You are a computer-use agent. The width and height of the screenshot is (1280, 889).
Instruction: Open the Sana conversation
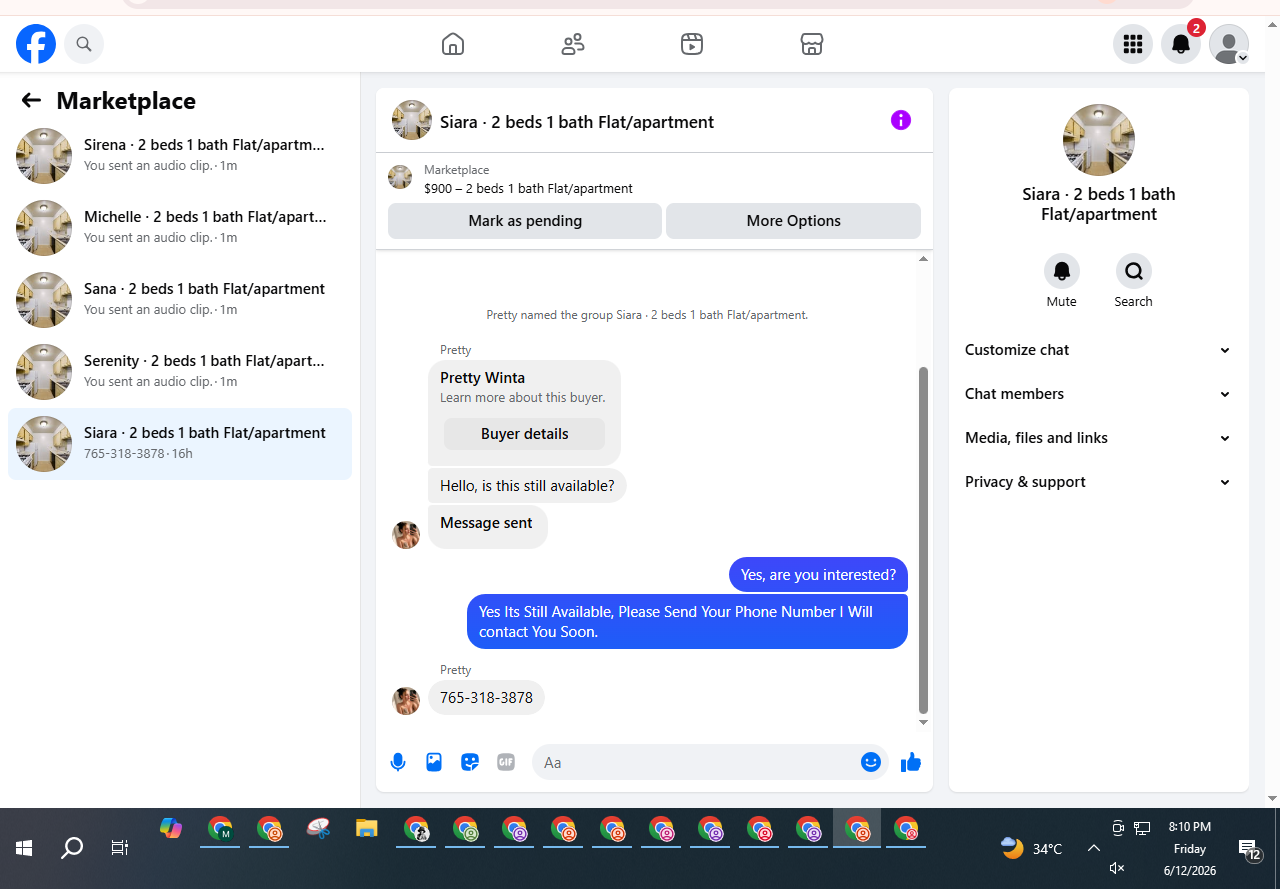click(x=180, y=300)
